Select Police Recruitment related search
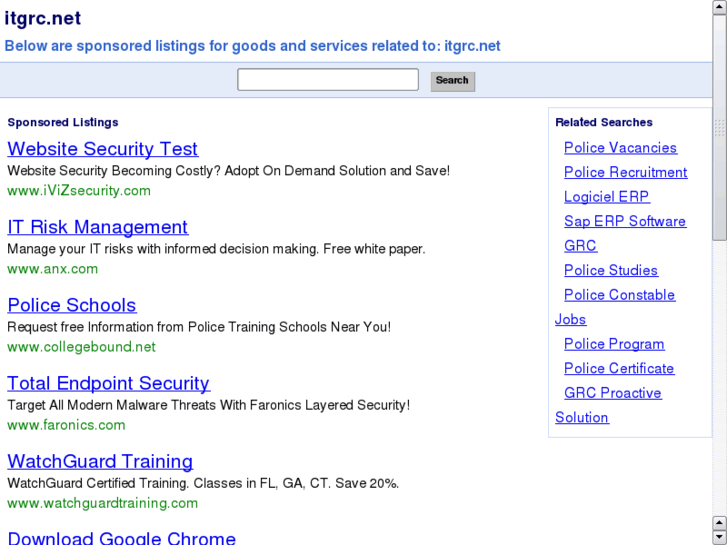 (x=625, y=173)
